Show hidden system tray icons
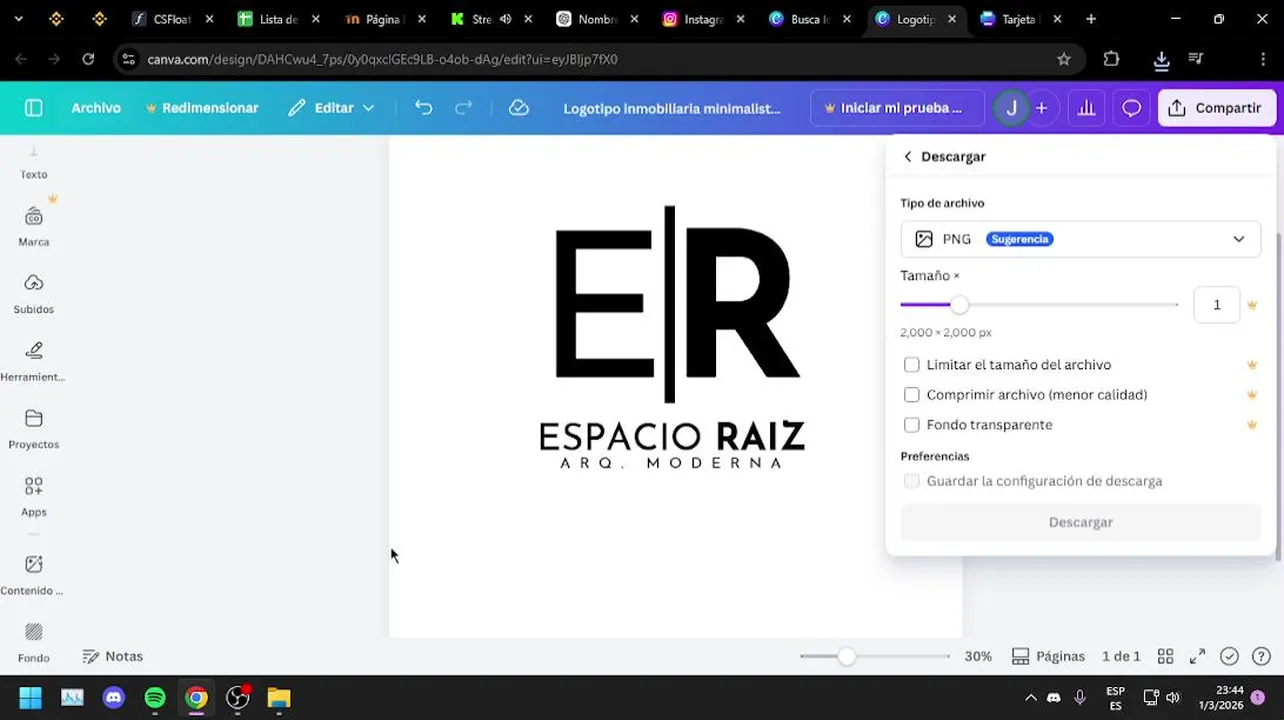This screenshot has height=720, width=1284. pos(1030,698)
